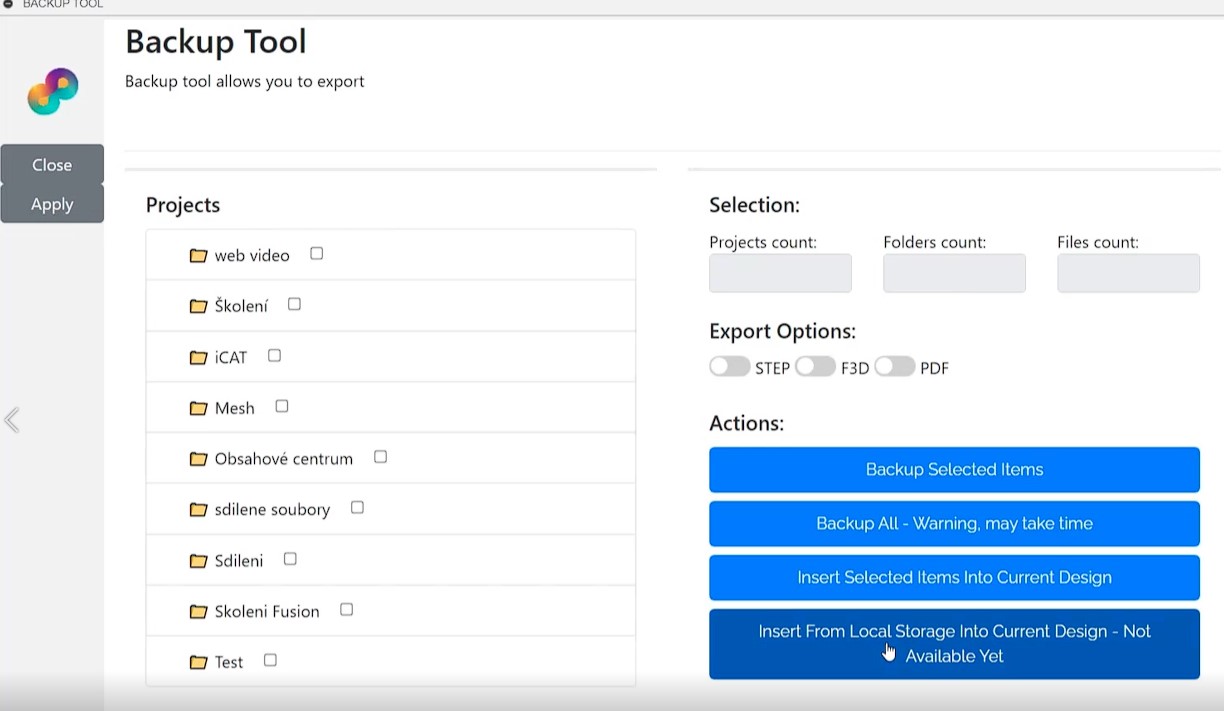The width and height of the screenshot is (1224, 711).
Task: Click the sdilene soubory folder icon
Action: (198, 510)
